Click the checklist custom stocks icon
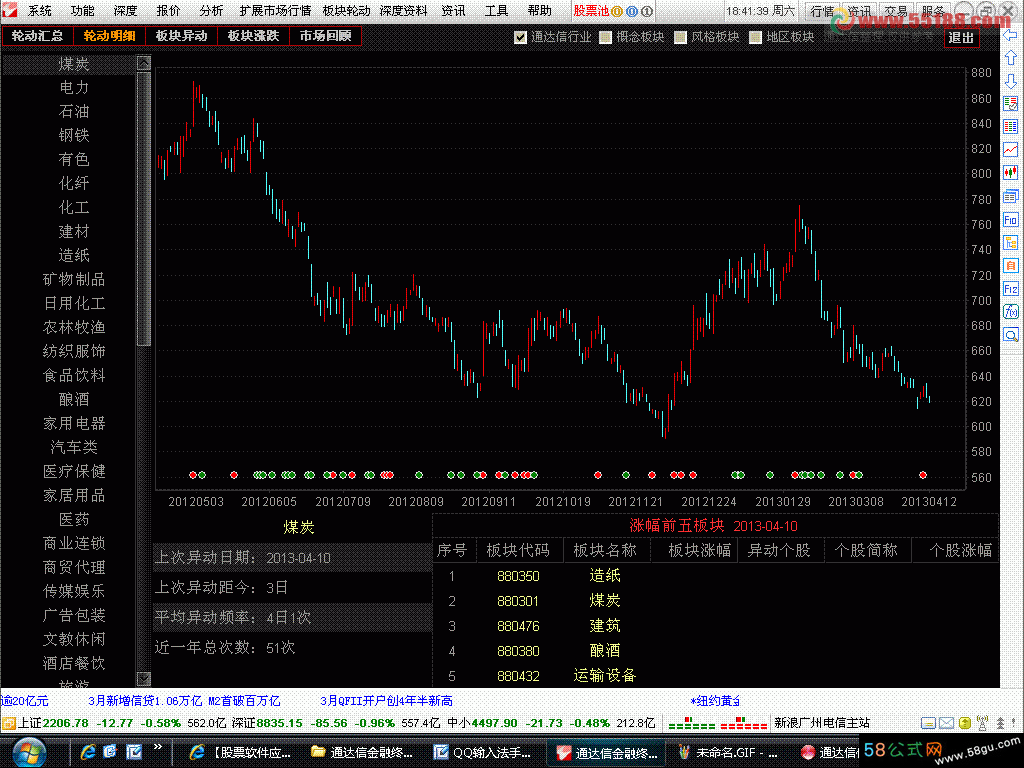This screenshot has height=768, width=1024. click(1011, 104)
